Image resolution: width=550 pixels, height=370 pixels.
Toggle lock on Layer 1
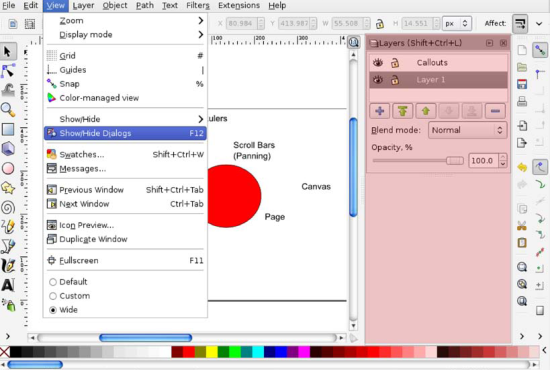tap(395, 80)
